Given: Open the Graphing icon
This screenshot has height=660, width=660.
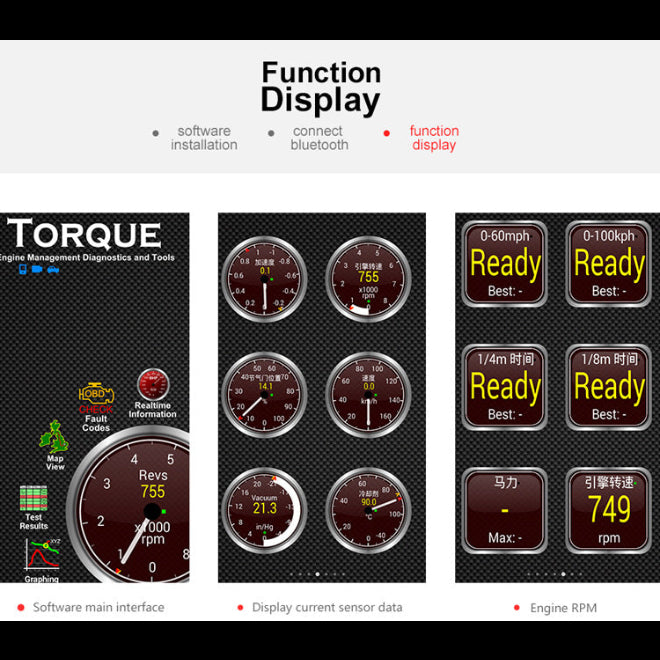Looking at the screenshot, I should [x=42, y=560].
